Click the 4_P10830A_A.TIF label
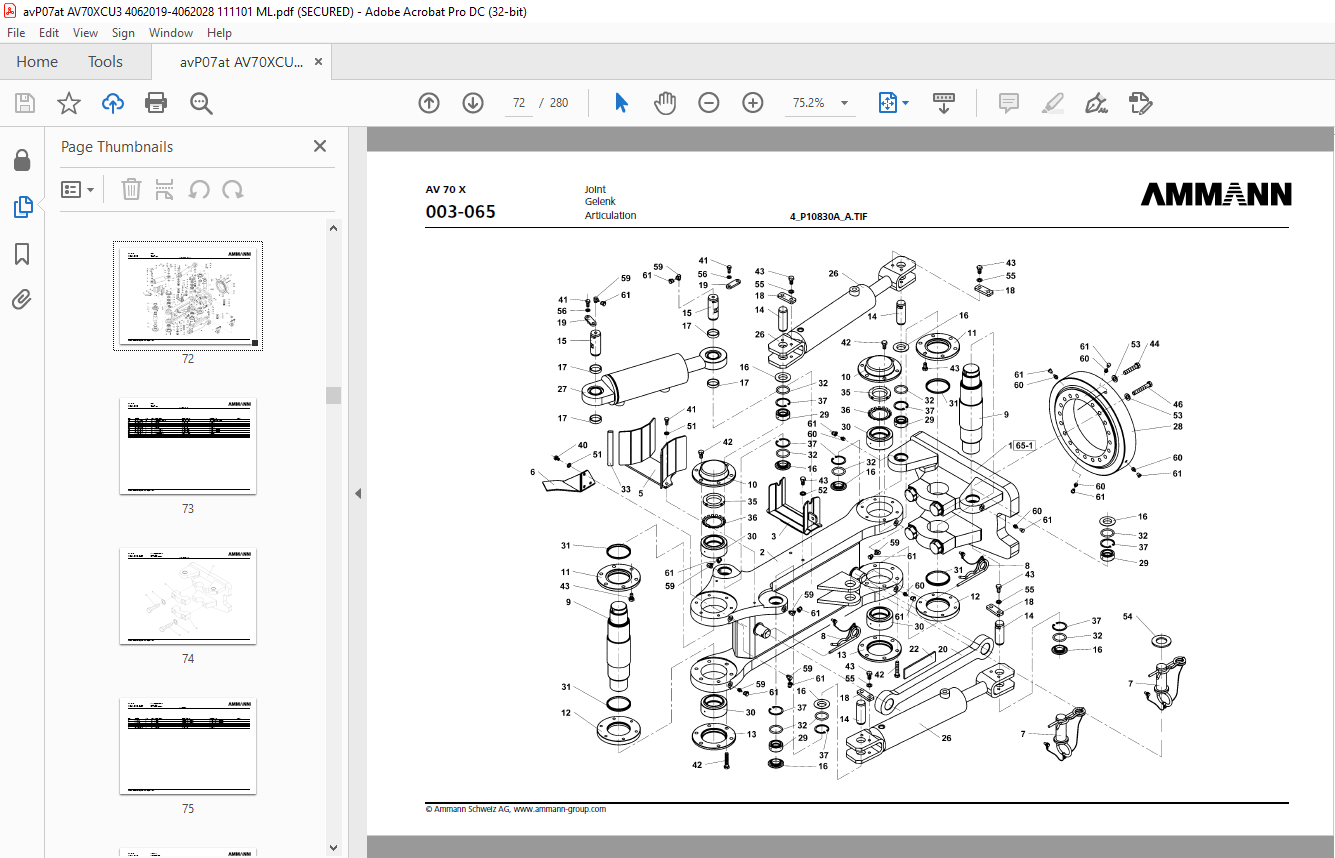This screenshot has width=1335, height=858. [x=829, y=216]
